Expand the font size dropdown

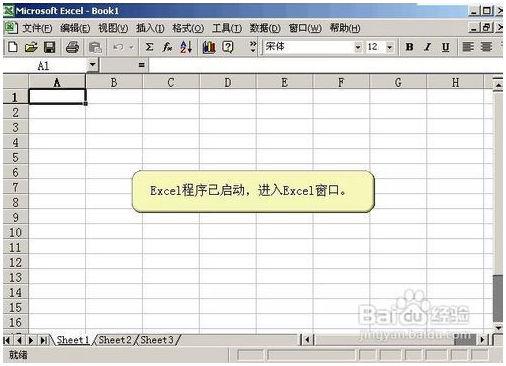click(x=389, y=47)
